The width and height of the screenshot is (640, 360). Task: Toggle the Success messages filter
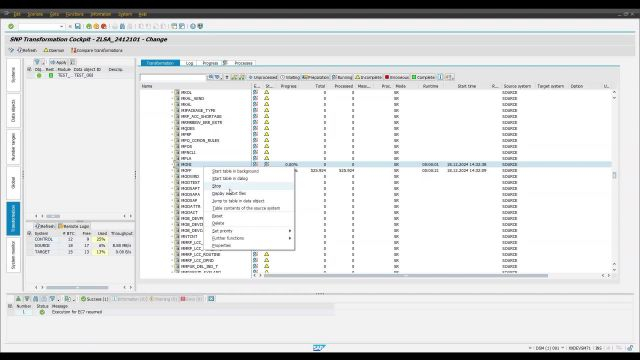coord(95,299)
